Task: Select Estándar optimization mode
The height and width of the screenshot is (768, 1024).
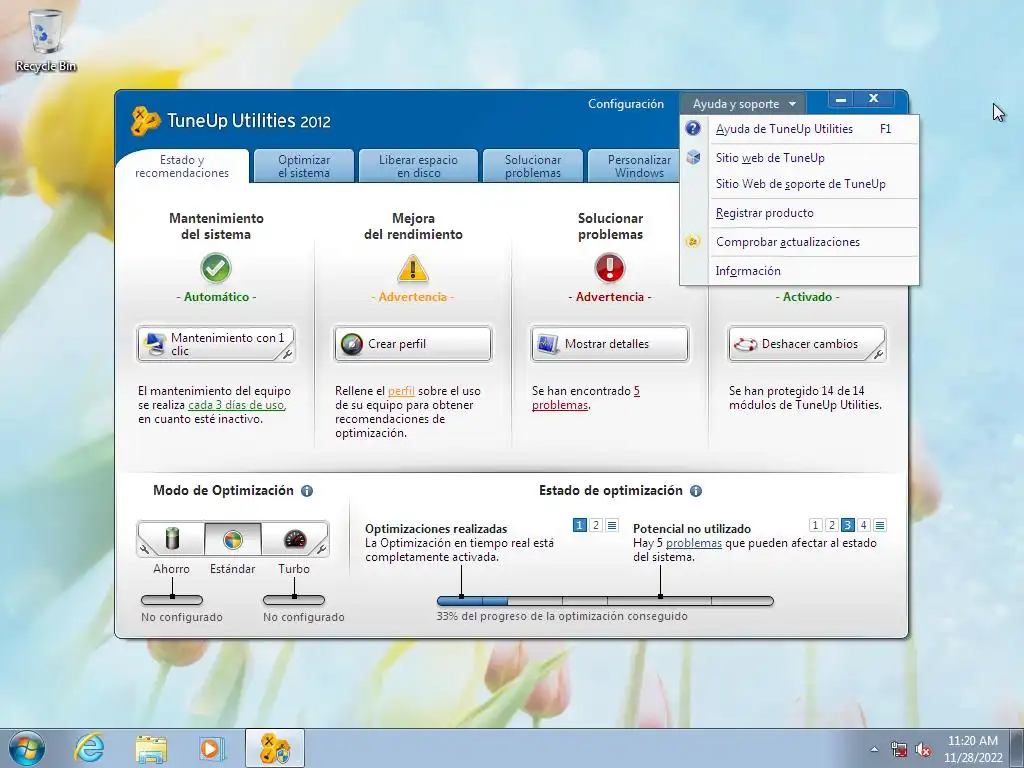Action: [x=232, y=539]
